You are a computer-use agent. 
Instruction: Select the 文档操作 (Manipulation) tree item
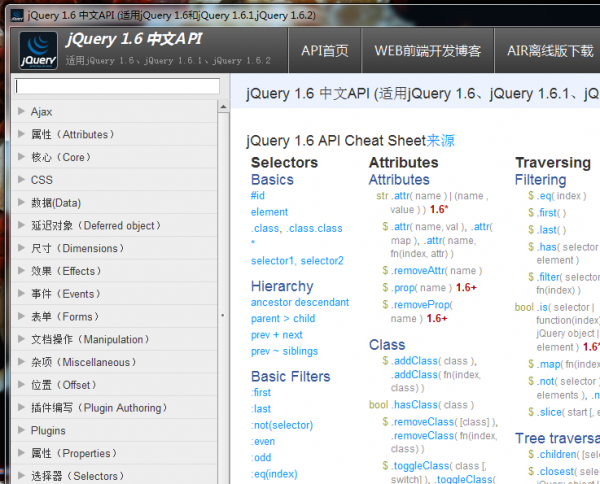click(x=114, y=339)
